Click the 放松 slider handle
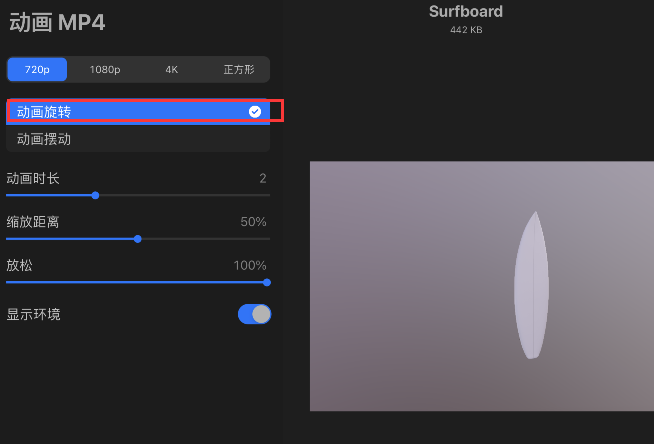This screenshot has width=654, height=444. (x=266, y=282)
